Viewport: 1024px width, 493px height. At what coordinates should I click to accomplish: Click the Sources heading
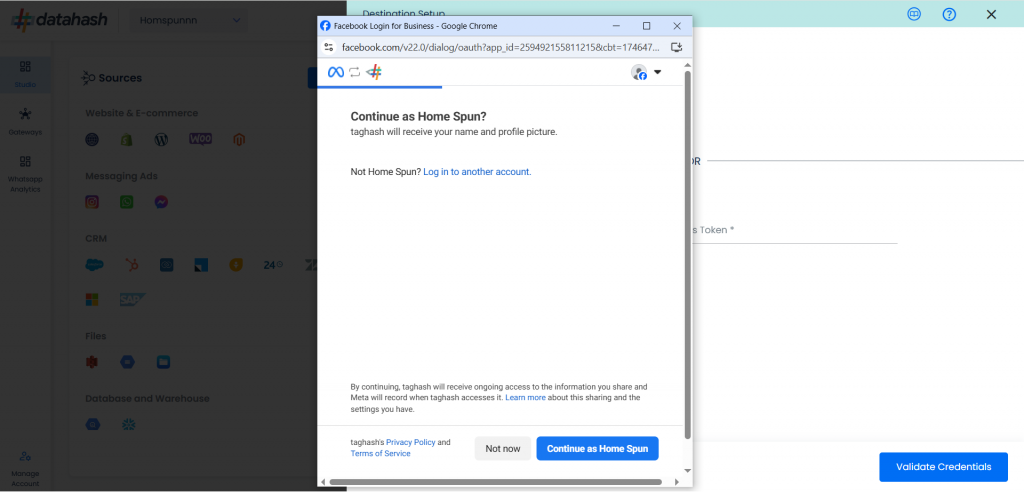(120, 78)
